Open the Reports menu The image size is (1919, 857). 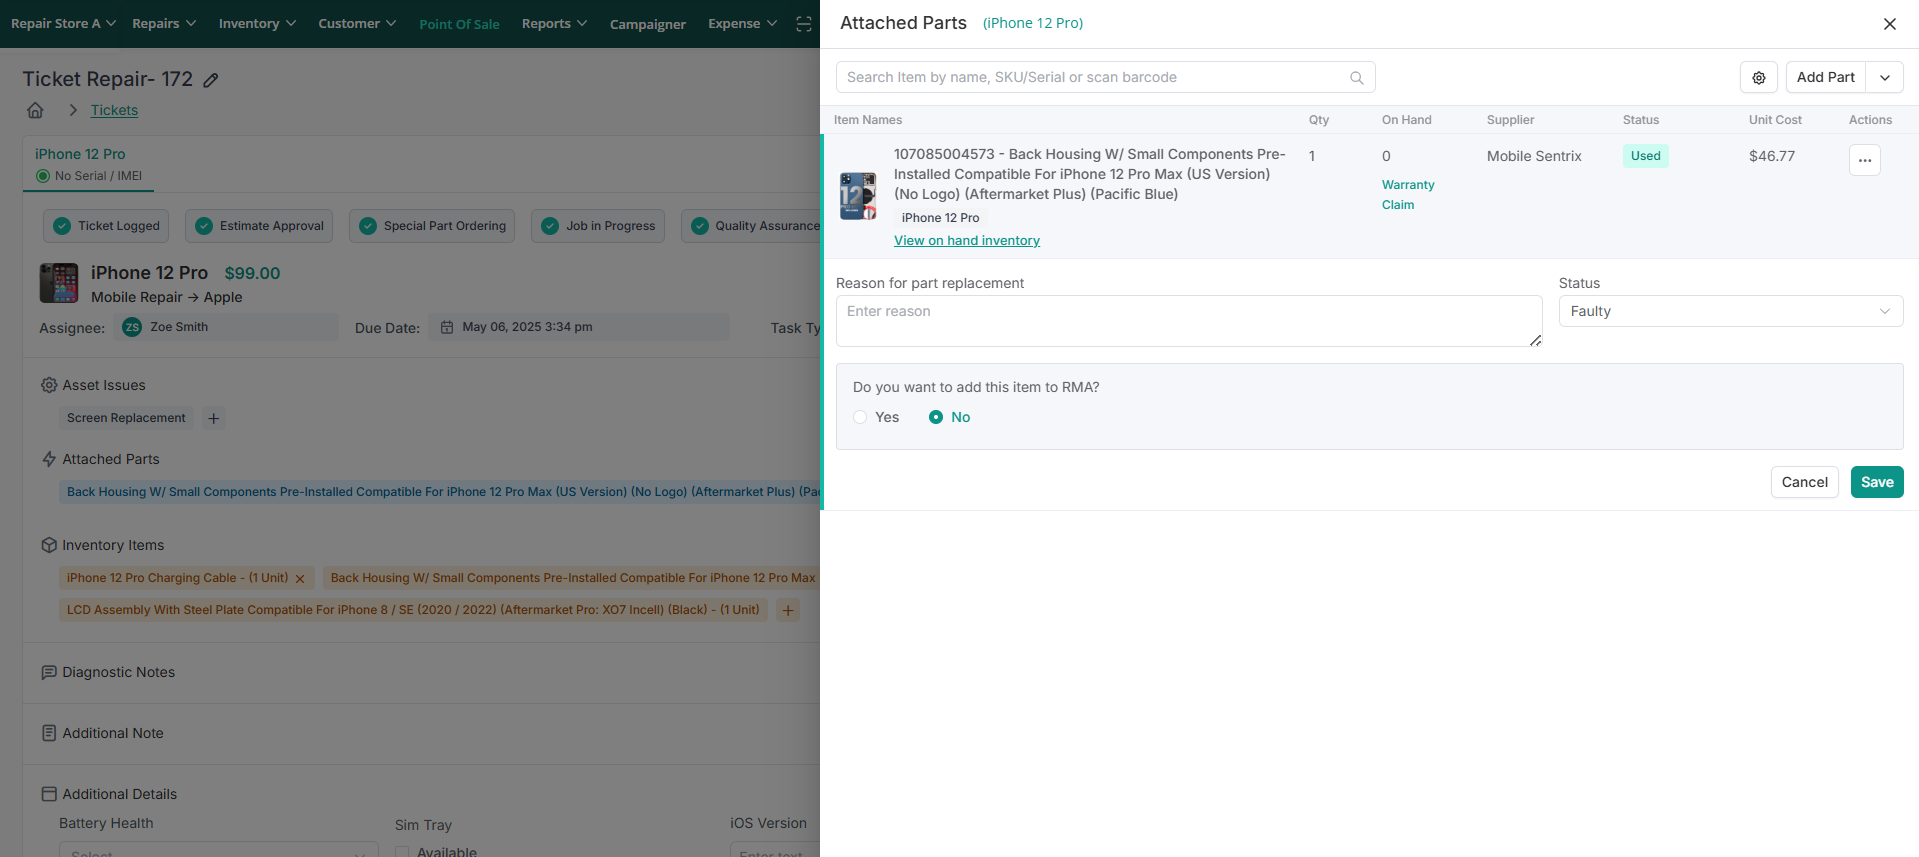[x=554, y=23]
